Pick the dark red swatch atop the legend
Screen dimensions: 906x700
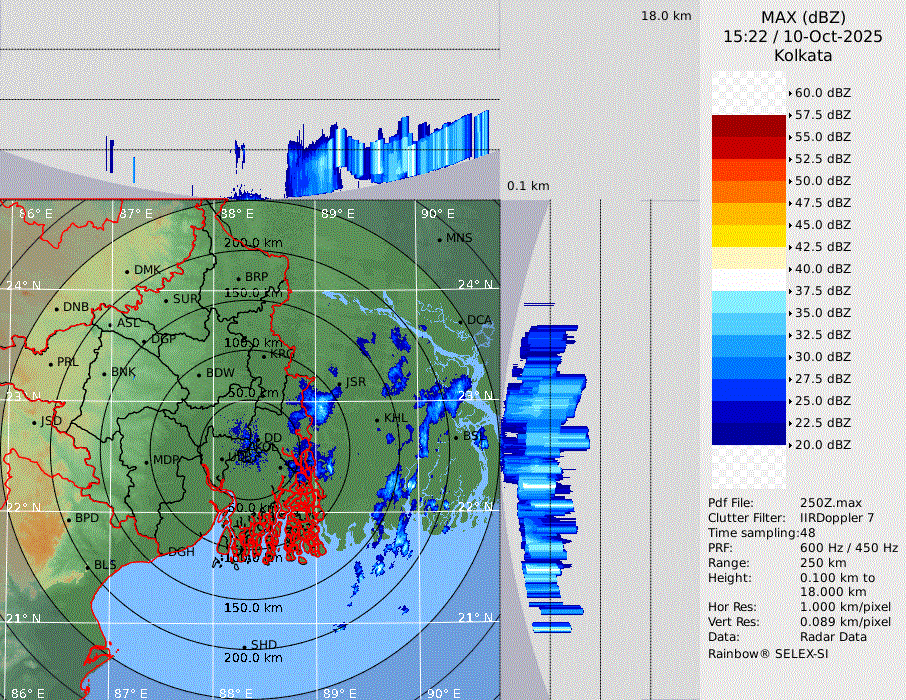click(749, 125)
